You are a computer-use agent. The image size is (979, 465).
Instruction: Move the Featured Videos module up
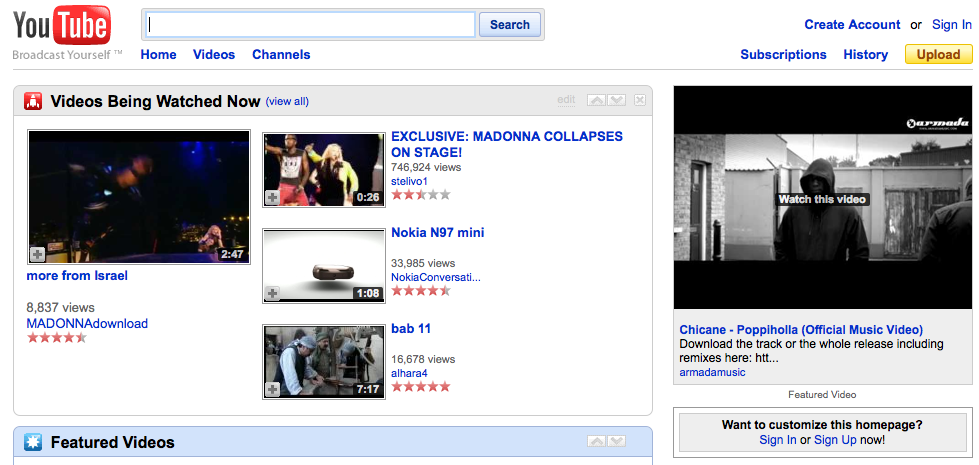(597, 441)
